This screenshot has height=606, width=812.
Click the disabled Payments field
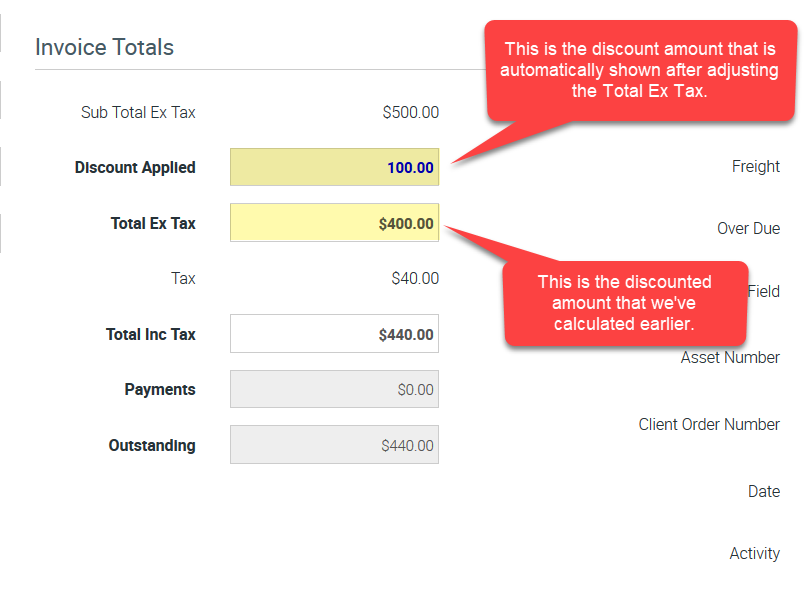(334, 389)
